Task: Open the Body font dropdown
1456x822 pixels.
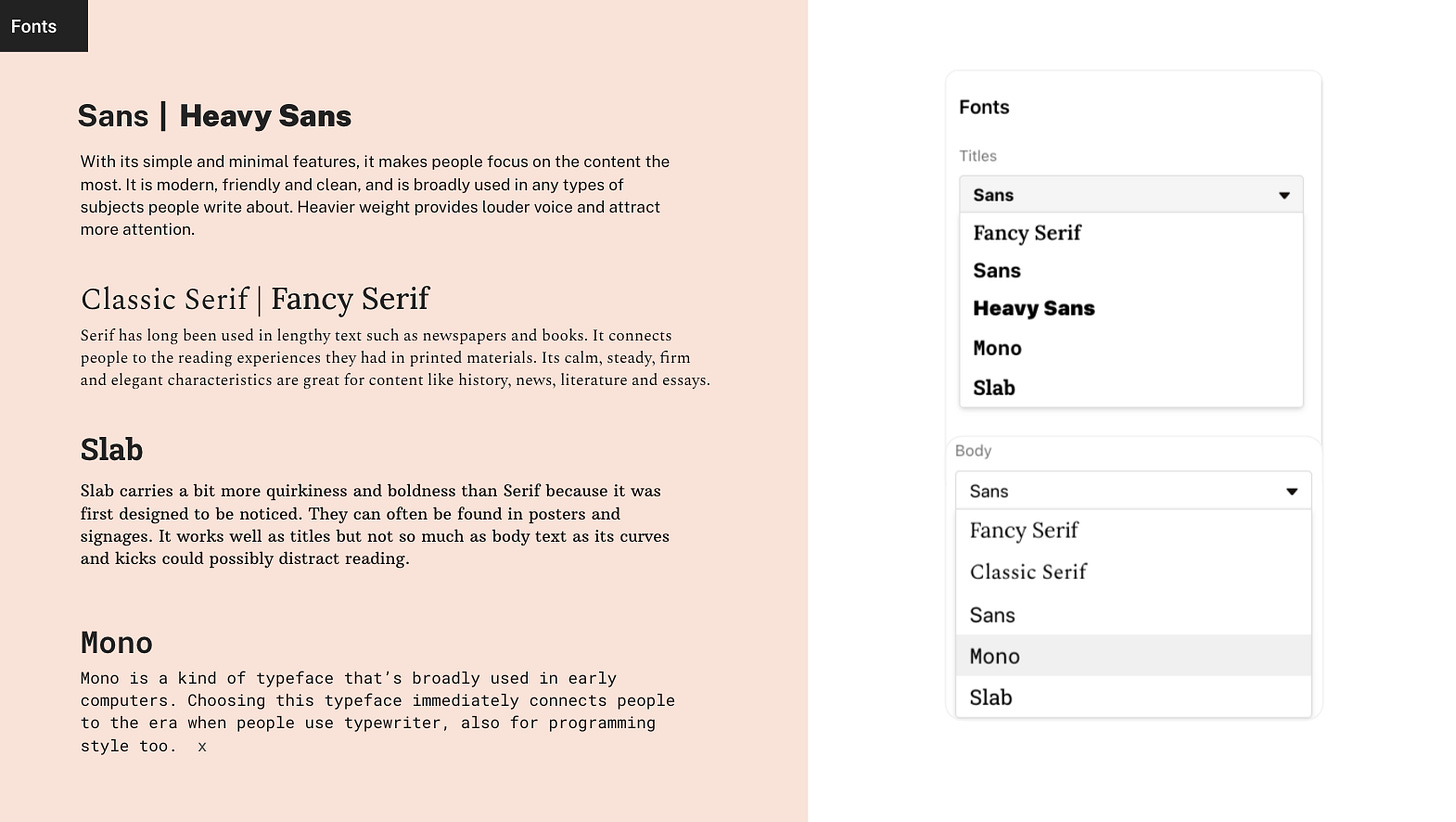Action: tap(1100, 490)
